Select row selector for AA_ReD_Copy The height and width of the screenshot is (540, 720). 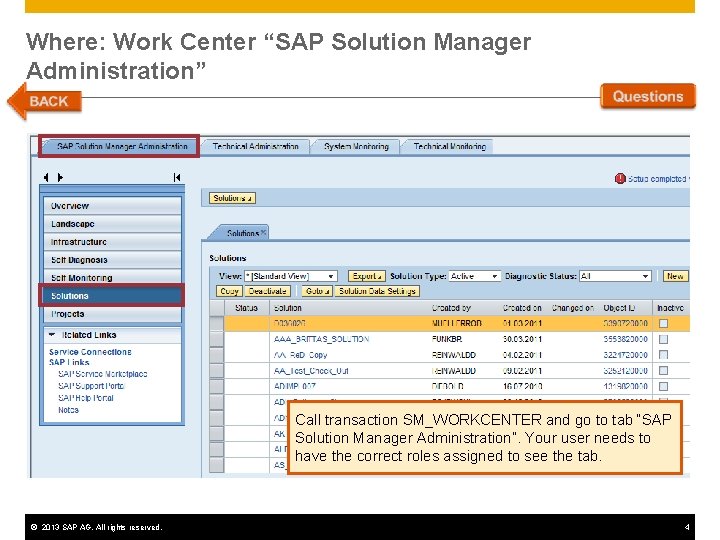coord(216,354)
